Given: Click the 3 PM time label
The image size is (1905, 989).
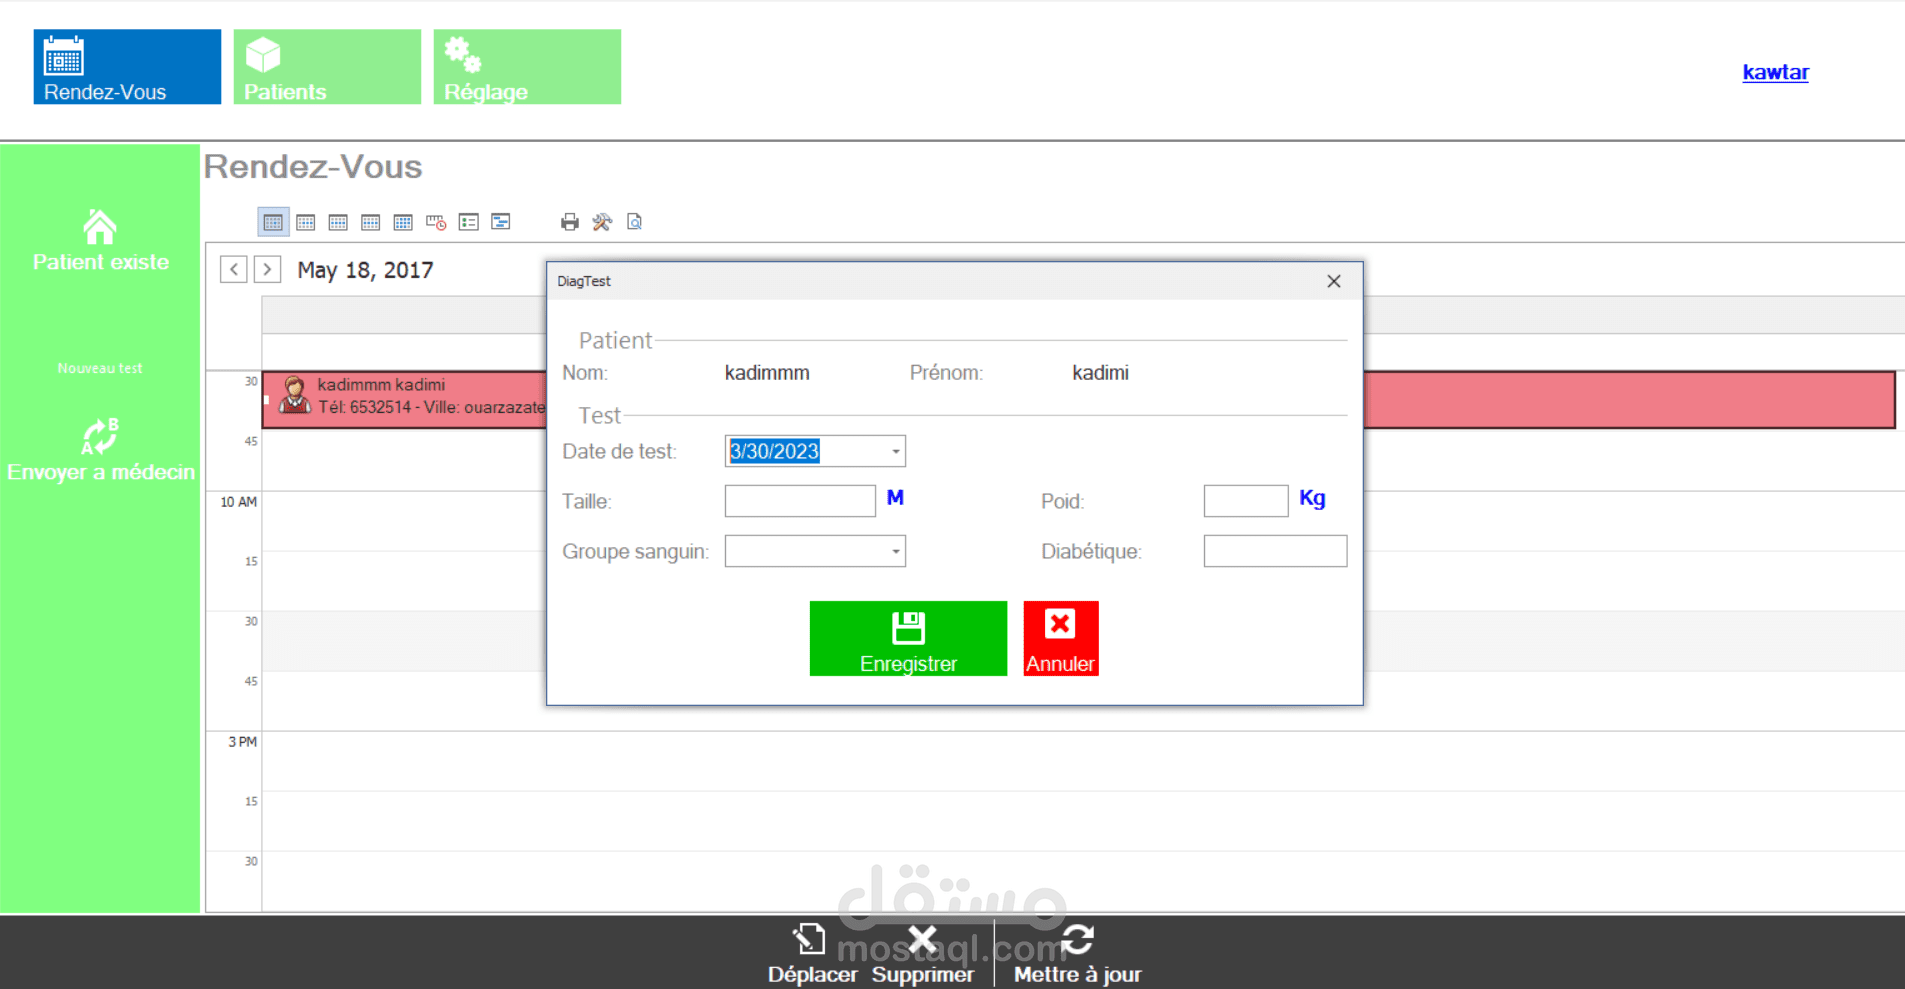Looking at the screenshot, I should pos(242,742).
